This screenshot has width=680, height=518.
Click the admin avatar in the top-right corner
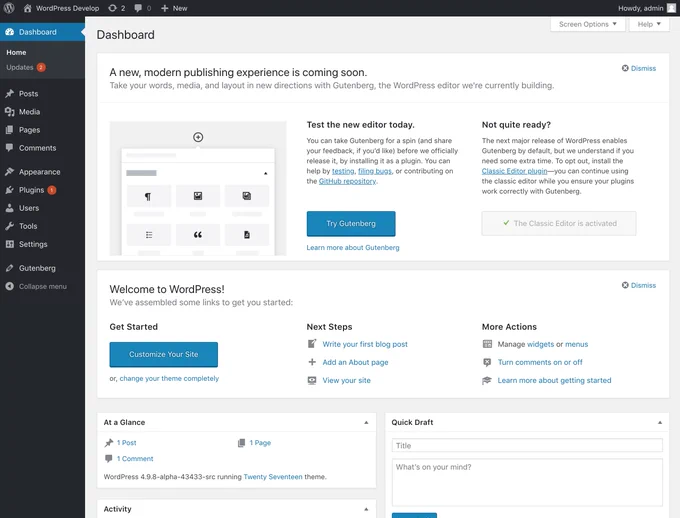671,8
